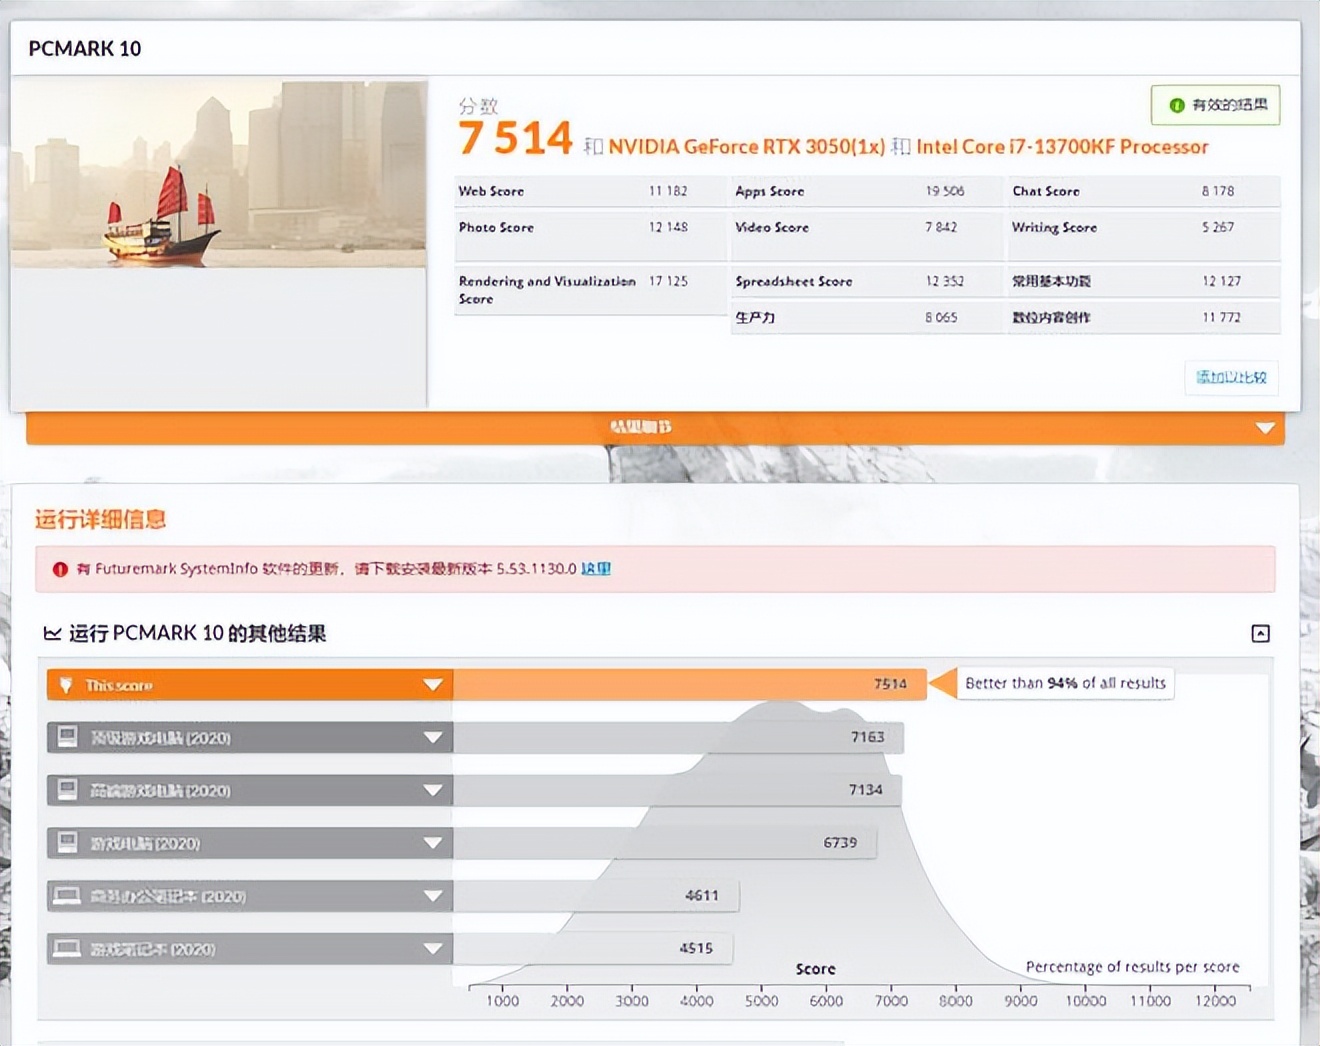This screenshot has width=1320, height=1046.
Task: Click the Apps Score value 19 506
Action: point(945,191)
